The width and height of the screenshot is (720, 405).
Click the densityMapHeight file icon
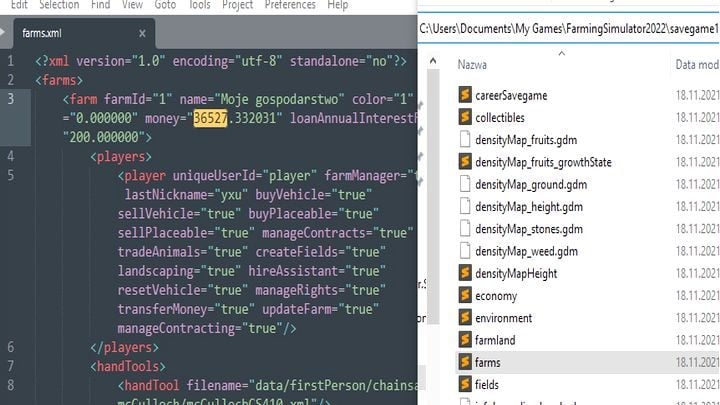(x=465, y=273)
